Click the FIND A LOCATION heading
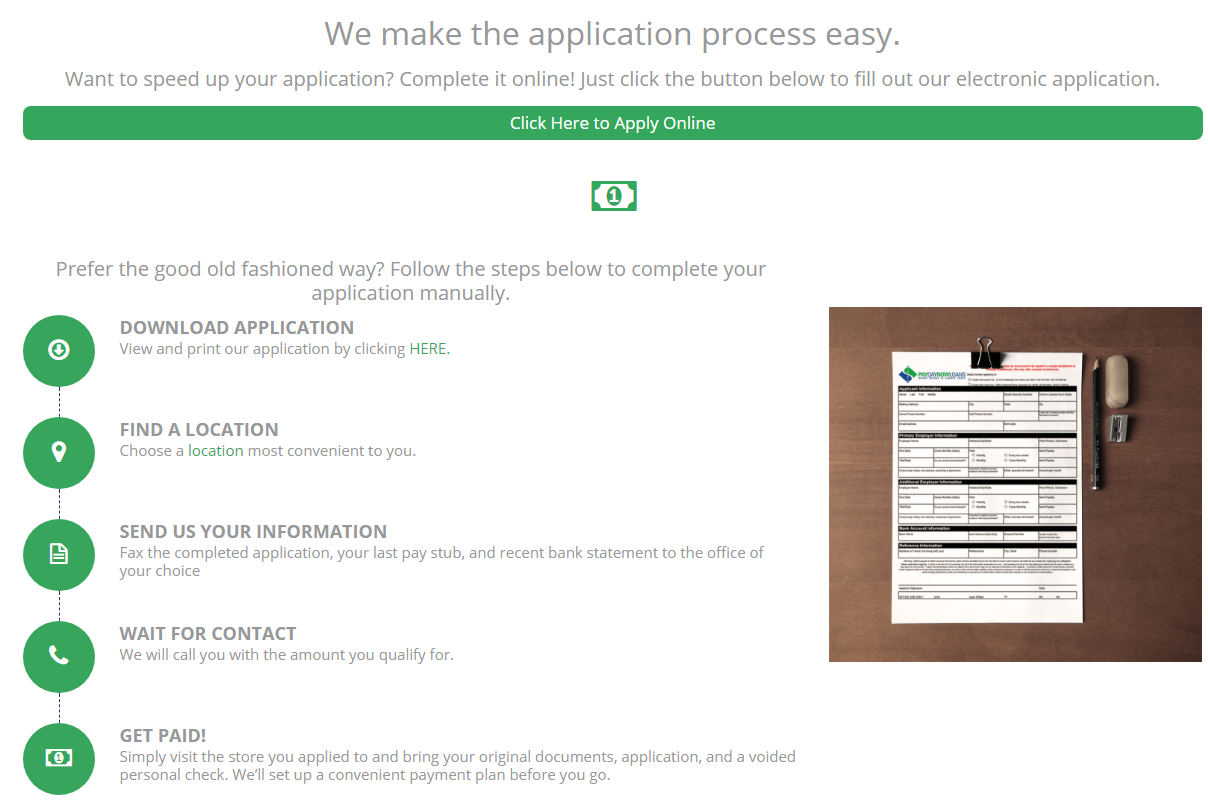This screenshot has width=1208, height=810. pos(199,429)
